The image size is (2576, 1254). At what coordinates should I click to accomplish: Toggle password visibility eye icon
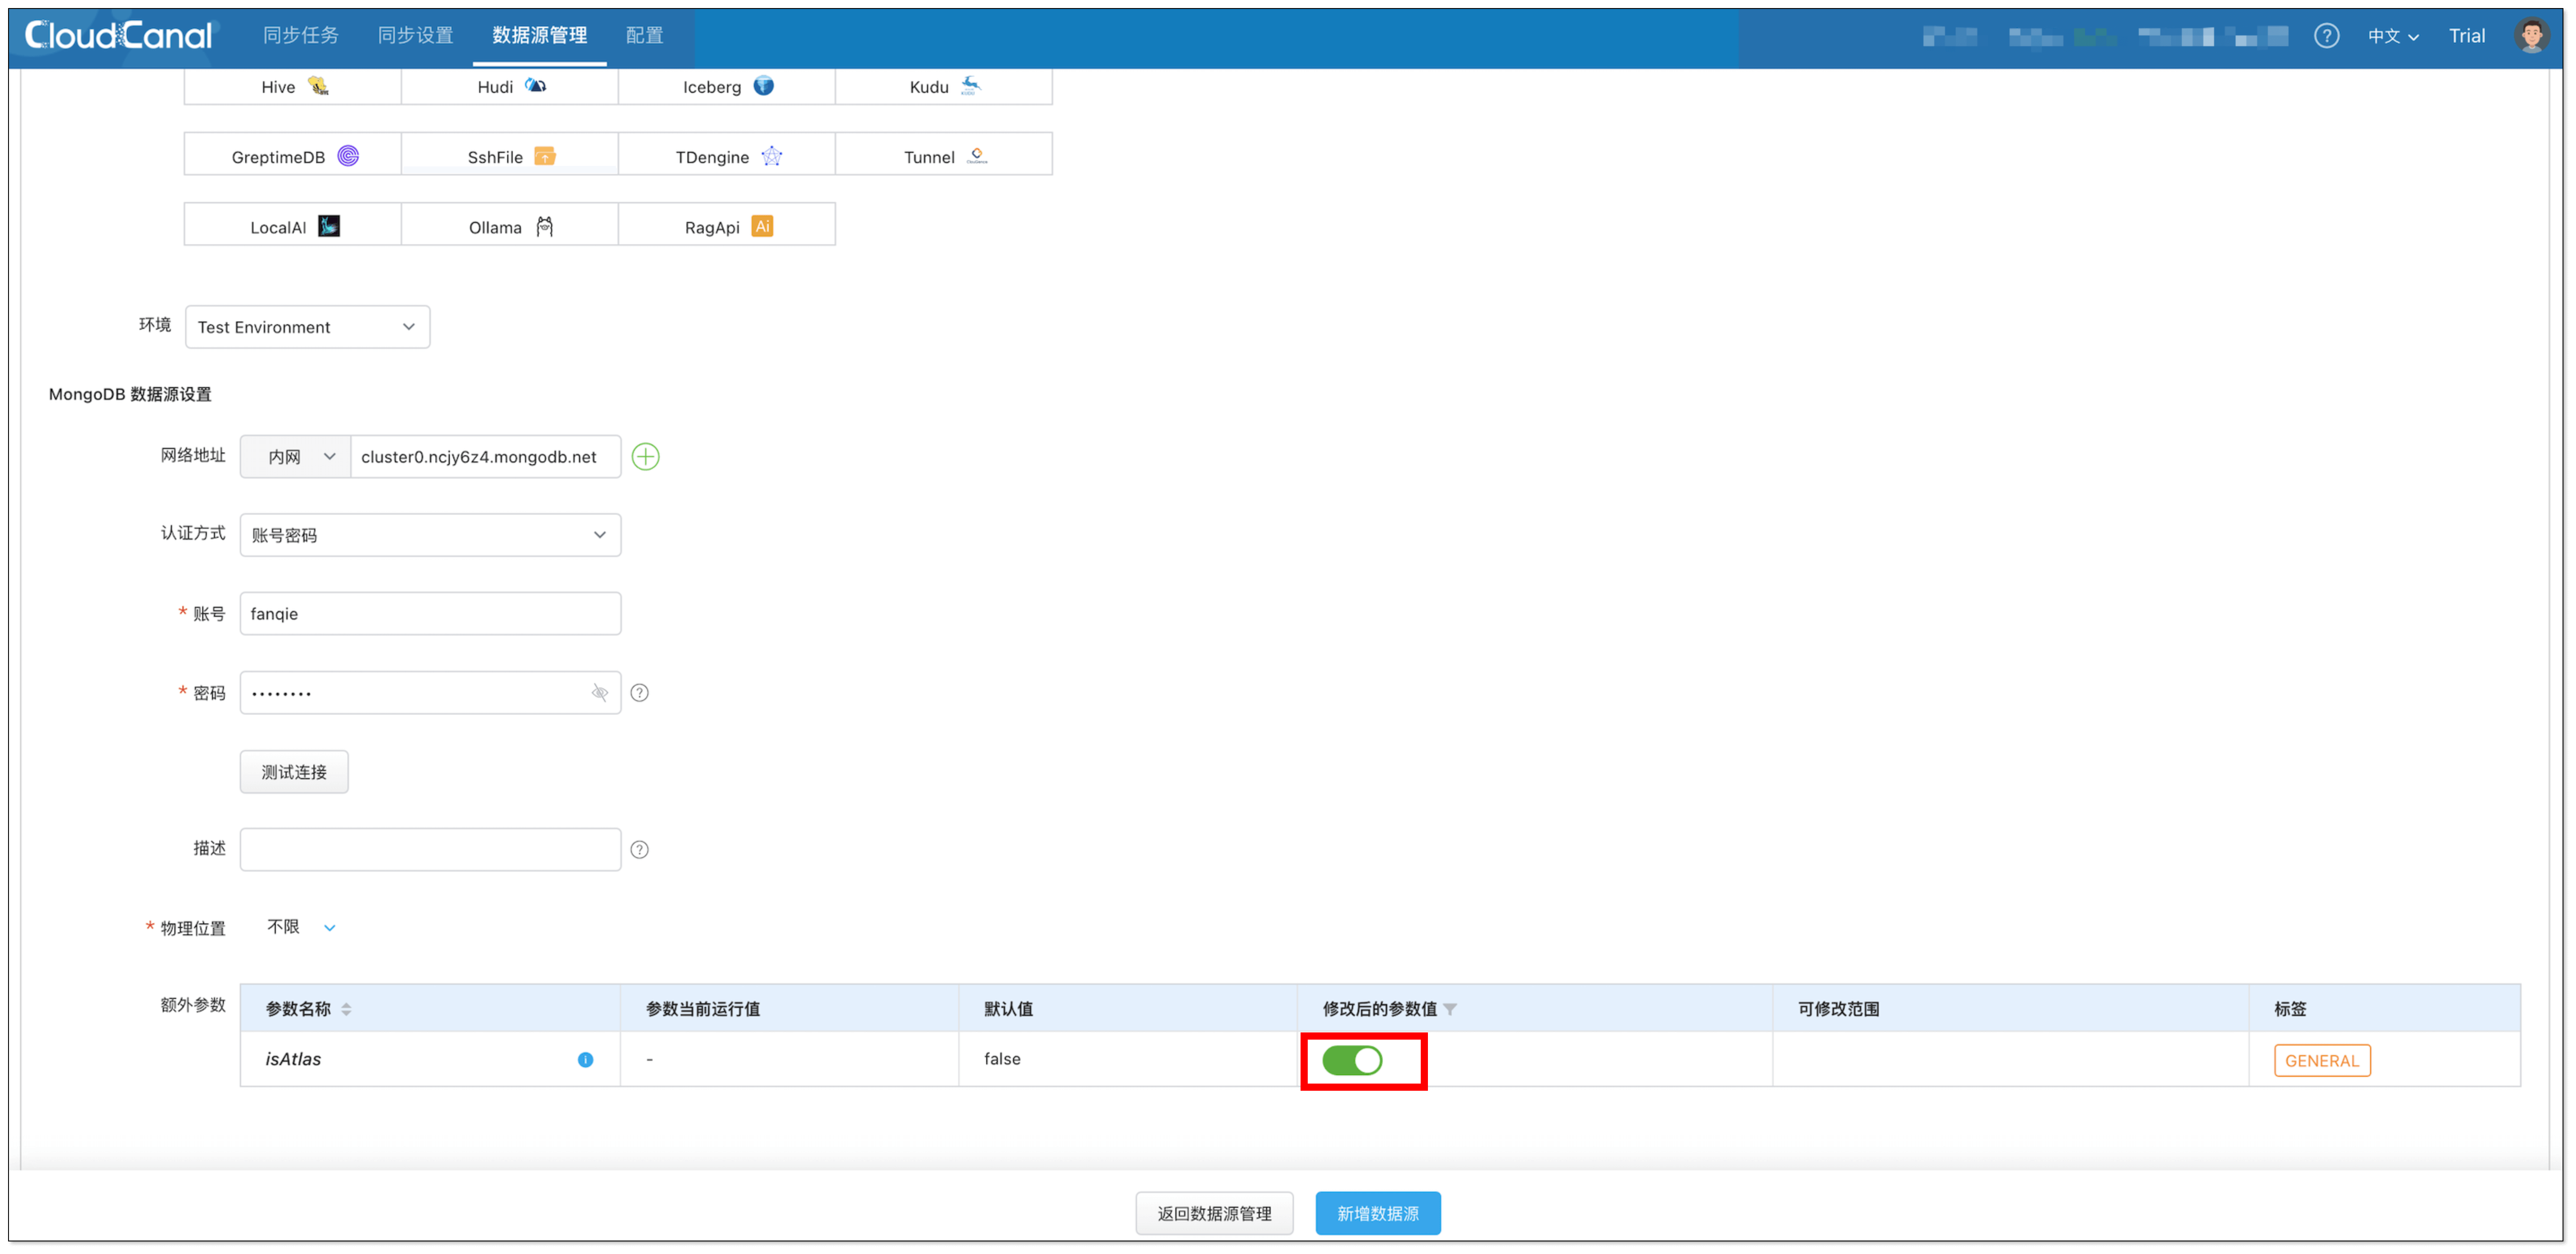(600, 693)
